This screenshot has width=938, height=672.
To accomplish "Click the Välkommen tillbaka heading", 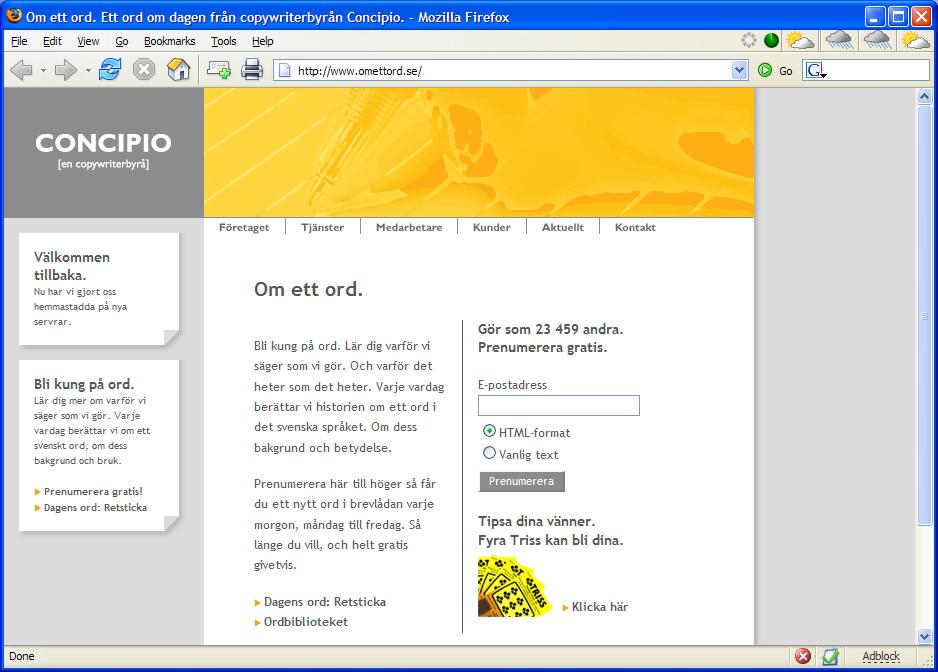I will [x=72, y=266].
